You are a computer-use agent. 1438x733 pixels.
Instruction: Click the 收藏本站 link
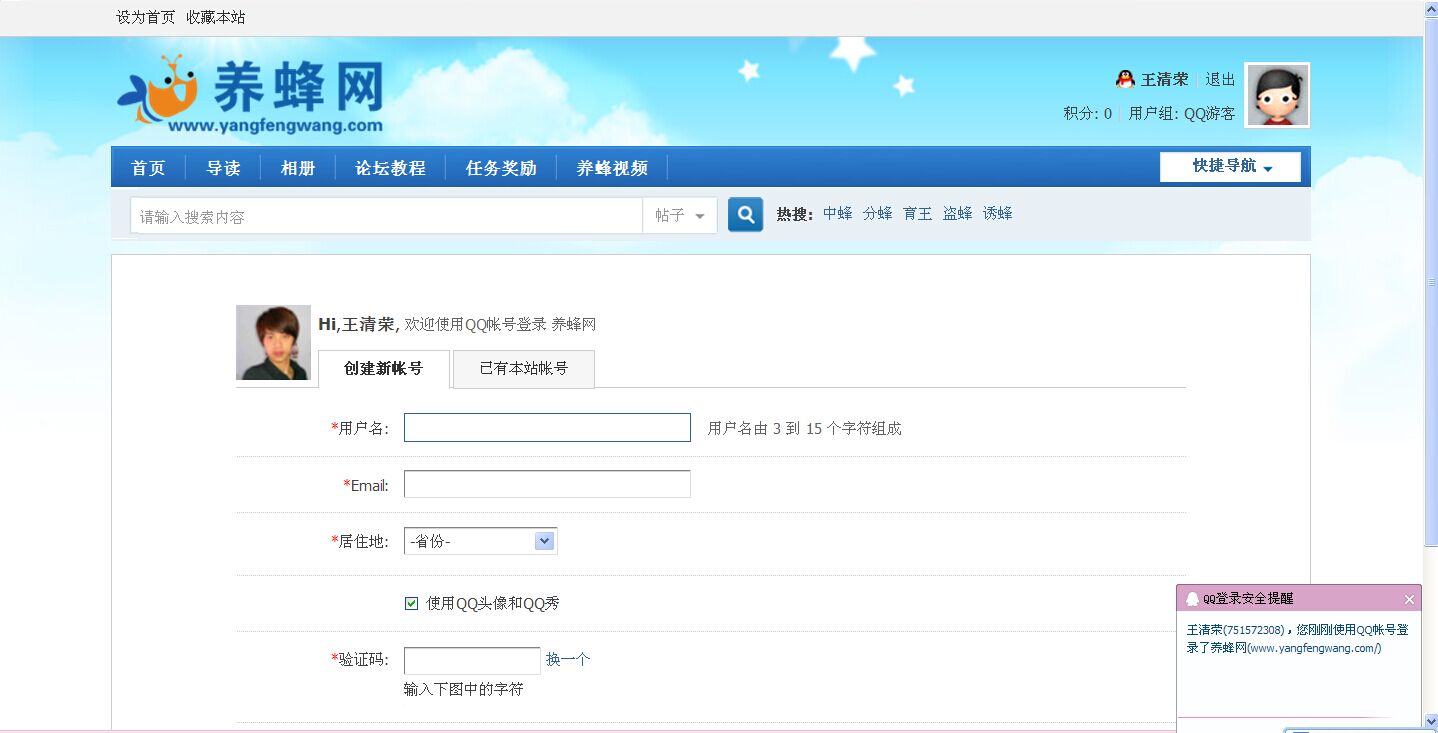(216, 17)
